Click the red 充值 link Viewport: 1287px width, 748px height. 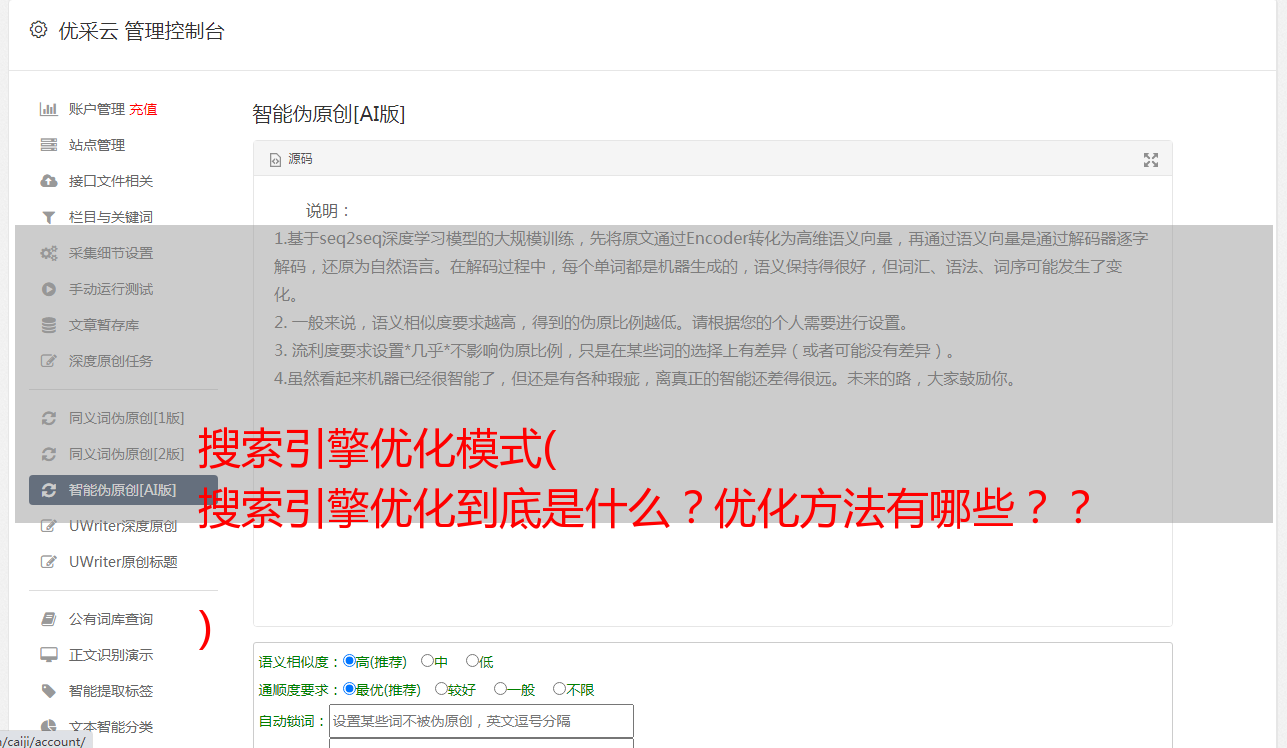click(x=143, y=109)
